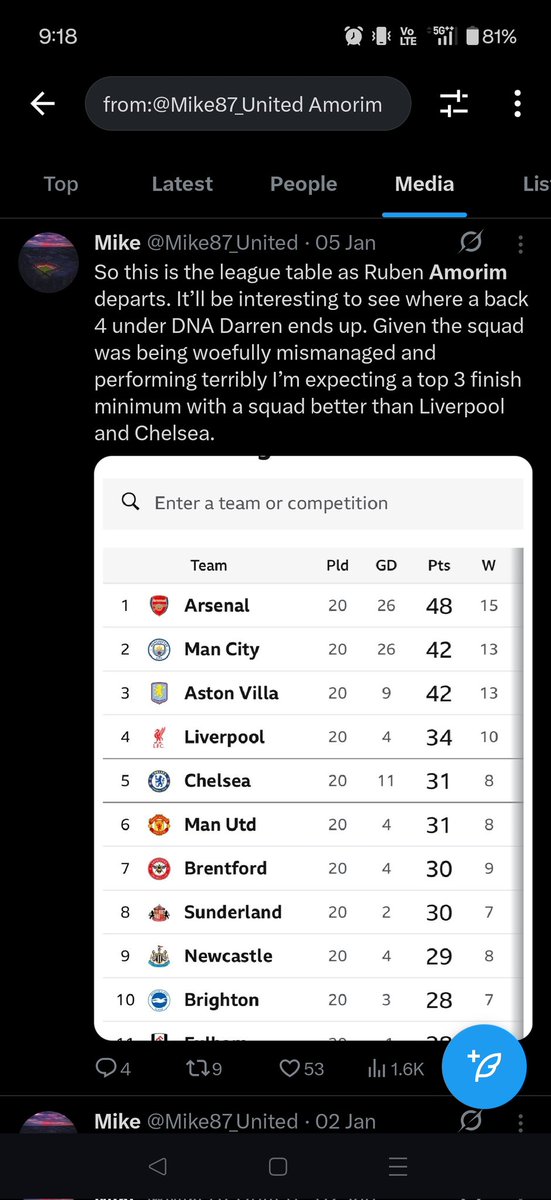Viewport: 551px width, 1200px height.
Task: Switch to the Top tab
Action: 61,184
